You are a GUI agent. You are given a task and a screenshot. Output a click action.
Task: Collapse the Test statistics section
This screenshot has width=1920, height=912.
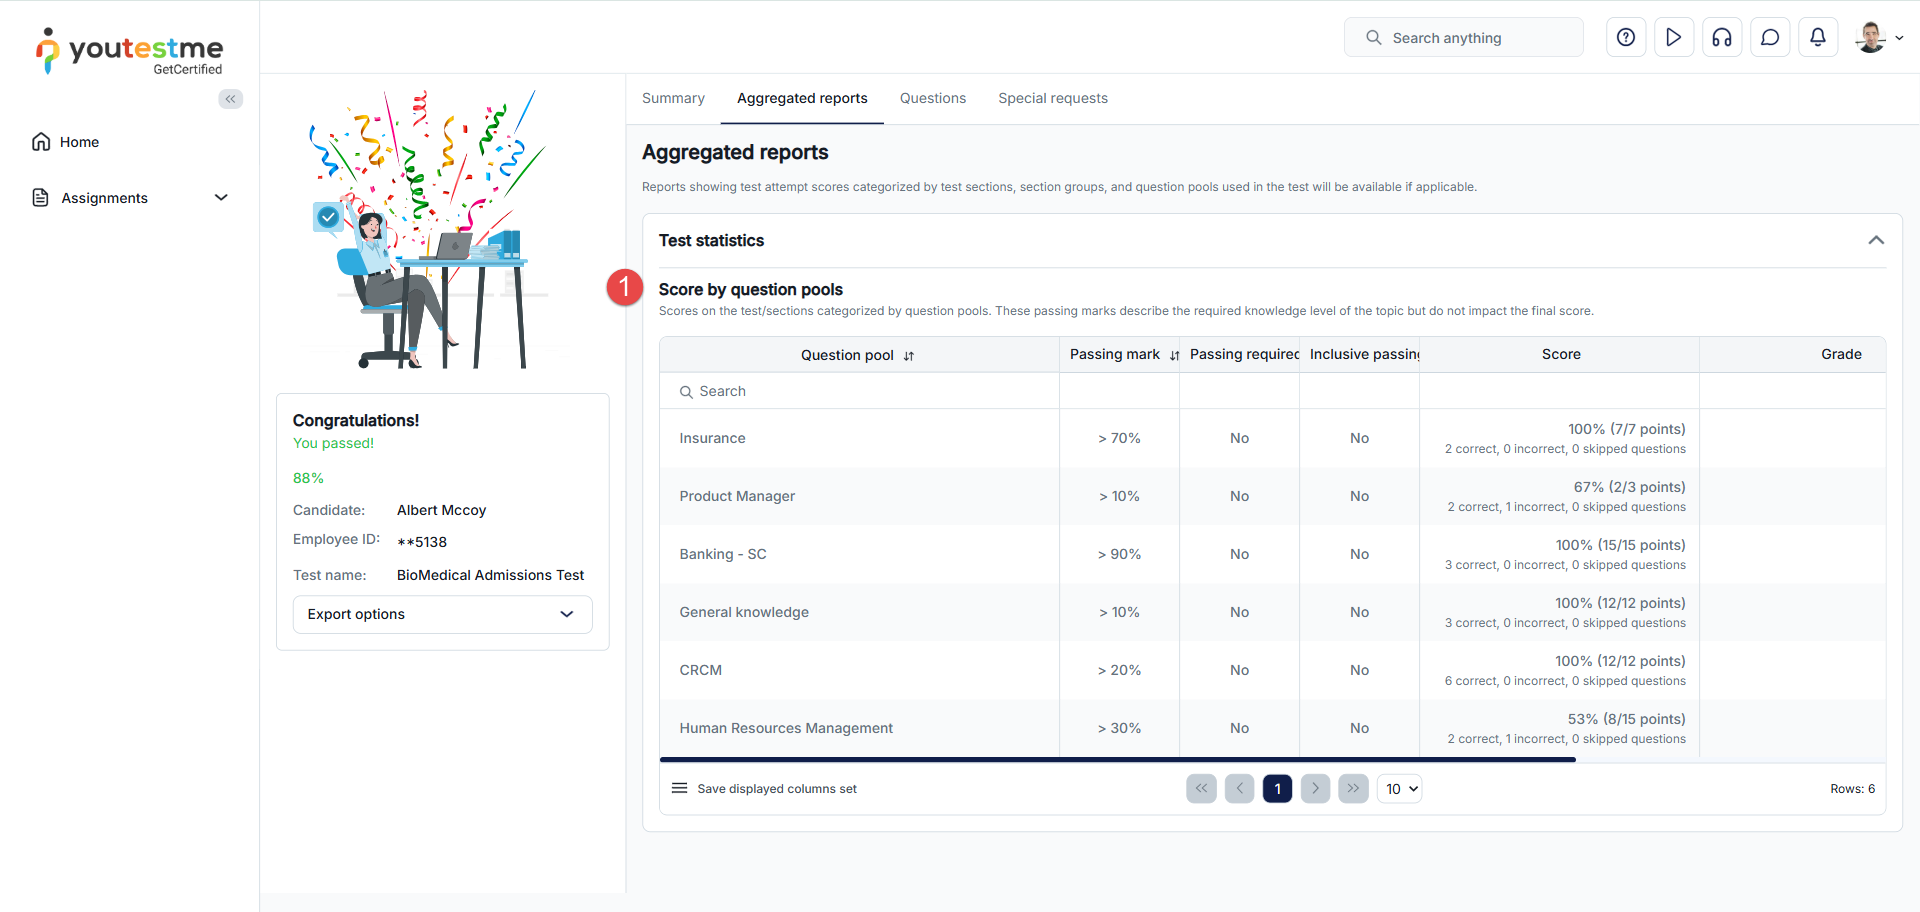[x=1876, y=240]
